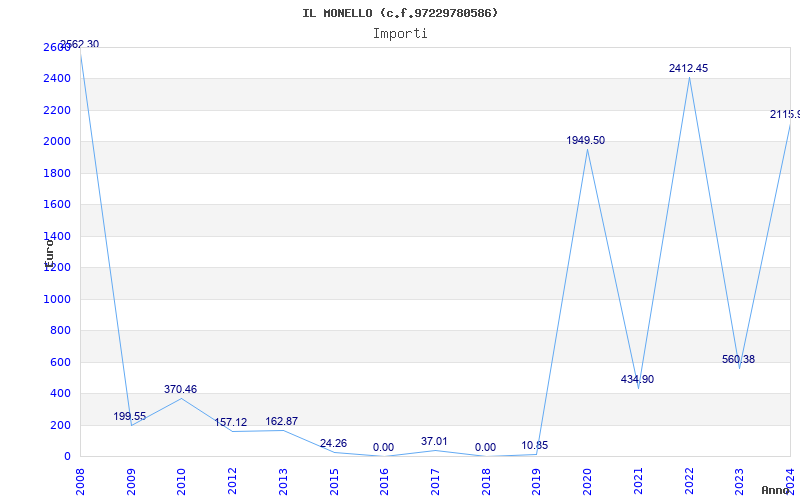Screen dimensions: 800x500
Task: Click the 0.00 label above 2016
Action: click(x=383, y=447)
